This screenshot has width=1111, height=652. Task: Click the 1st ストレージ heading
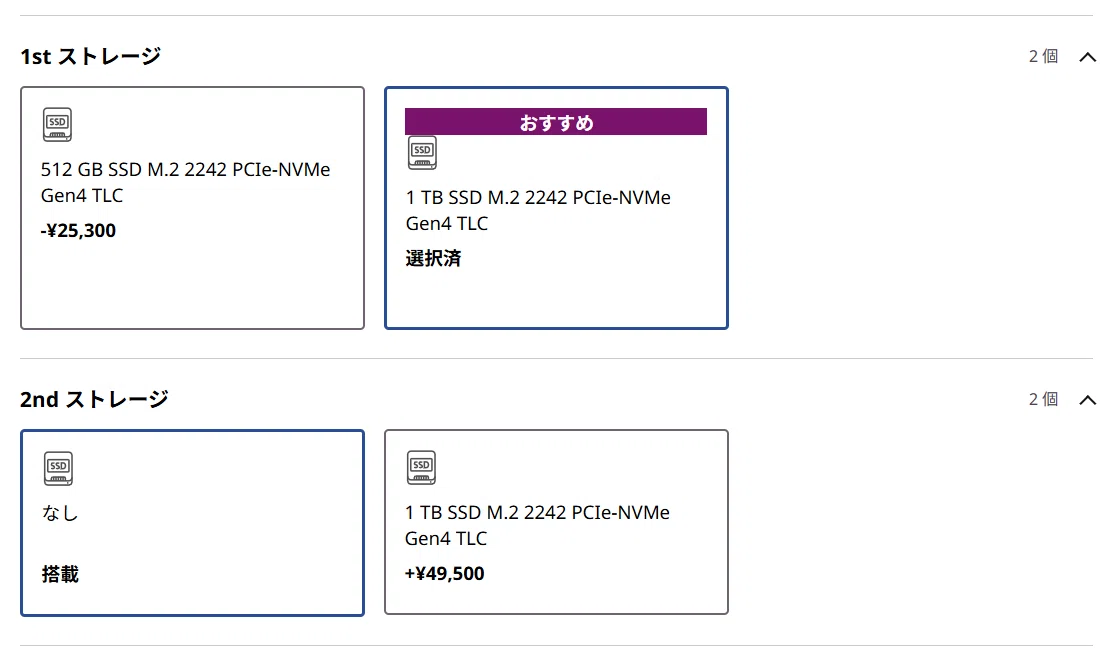tap(91, 56)
